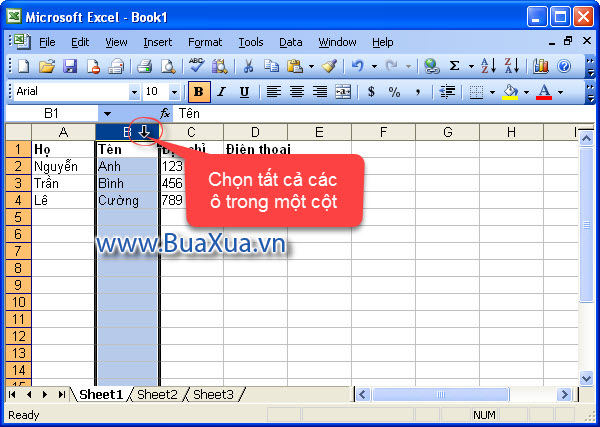Open the File menu
Screen dimensions: 600x427
click(47, 42)
